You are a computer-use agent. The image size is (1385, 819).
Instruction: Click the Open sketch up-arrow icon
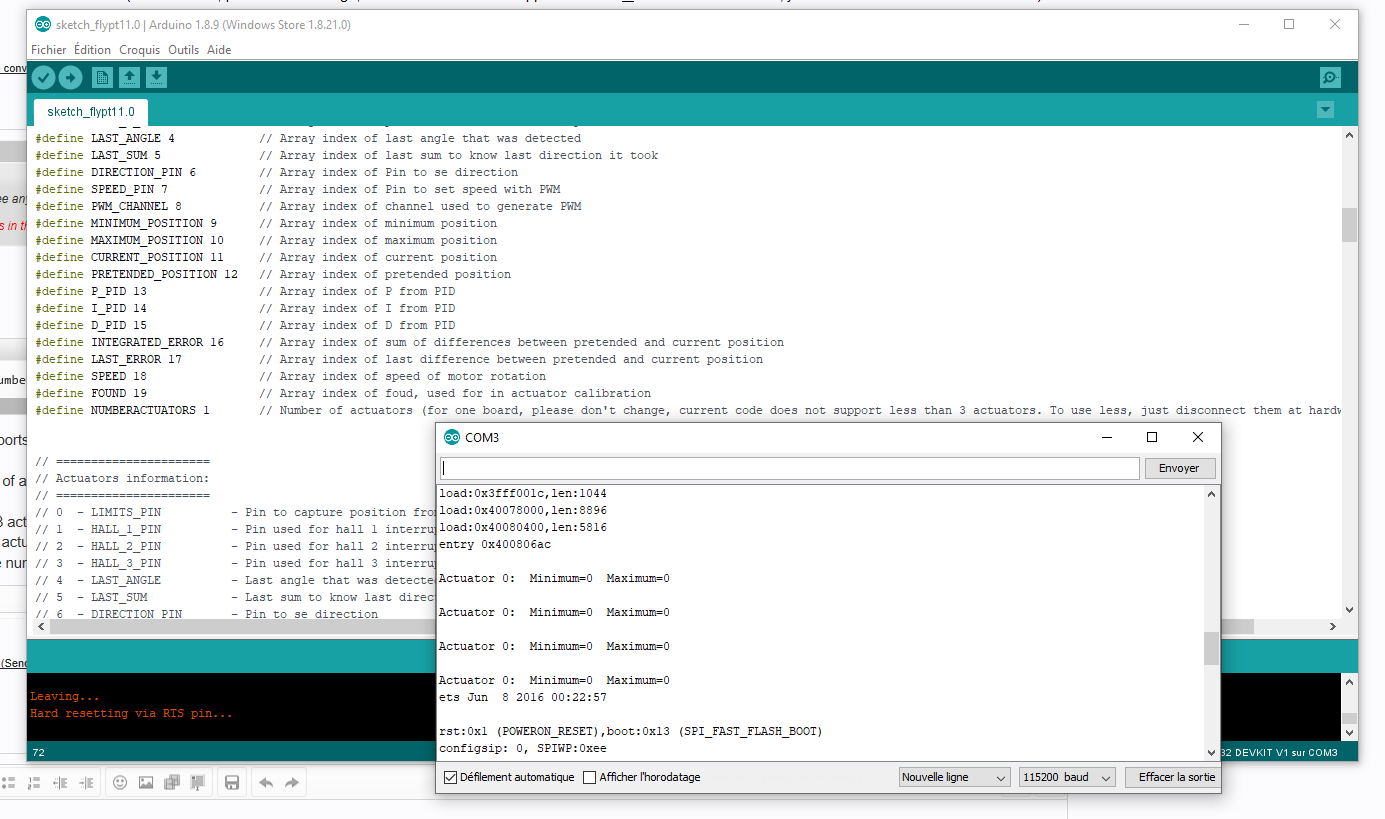point(129,78)
